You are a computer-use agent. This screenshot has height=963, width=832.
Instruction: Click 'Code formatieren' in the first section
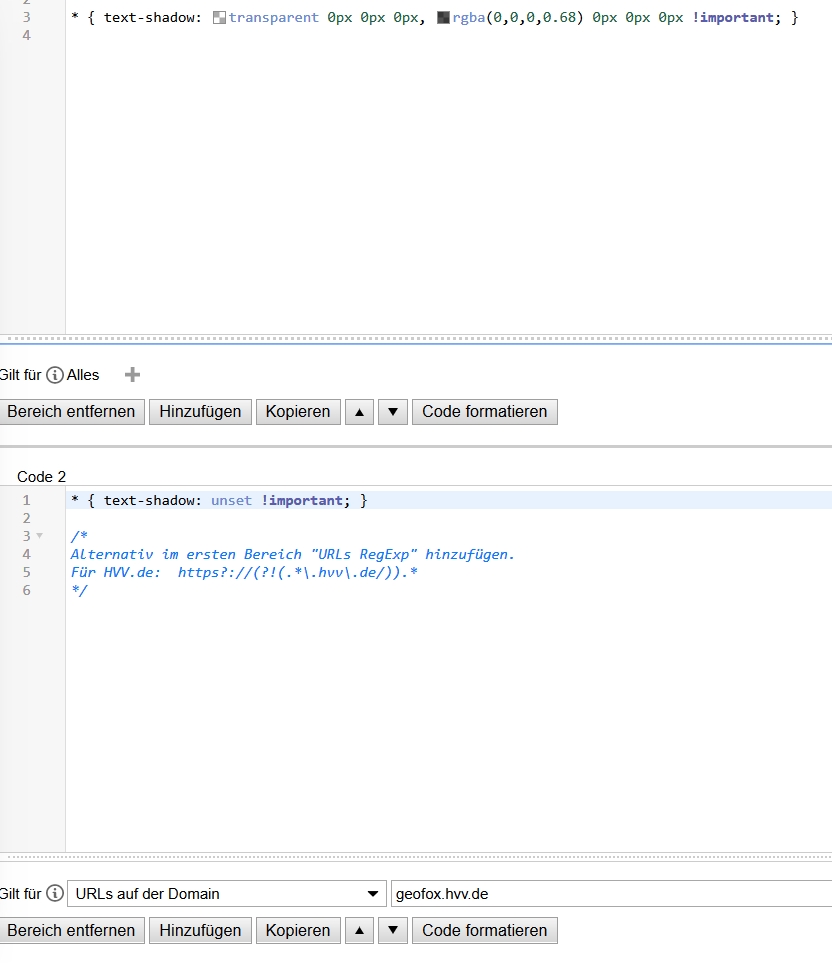[484, 412]
